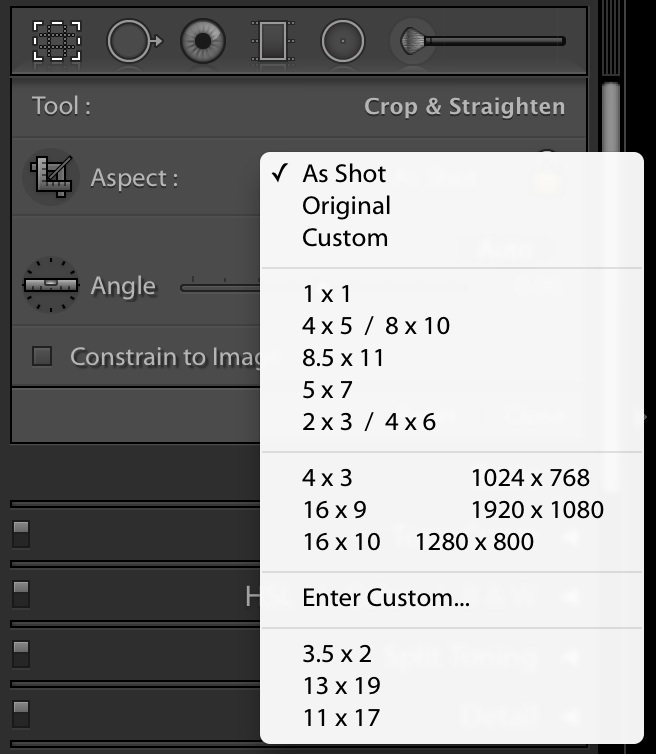Click the right panel vertical scrollbar

click(x=610, y=130)
